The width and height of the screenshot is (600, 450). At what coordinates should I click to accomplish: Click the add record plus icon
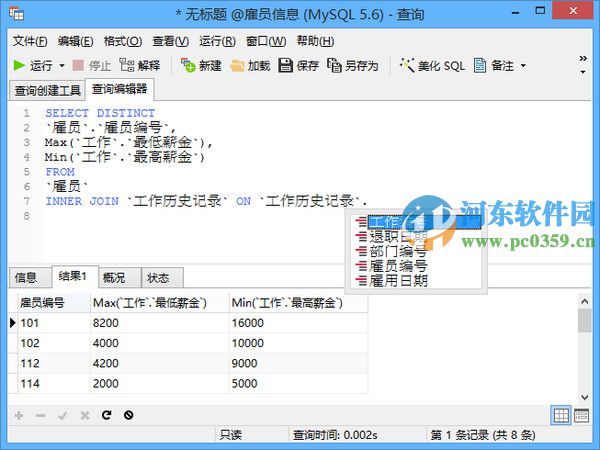pos(19,415)
